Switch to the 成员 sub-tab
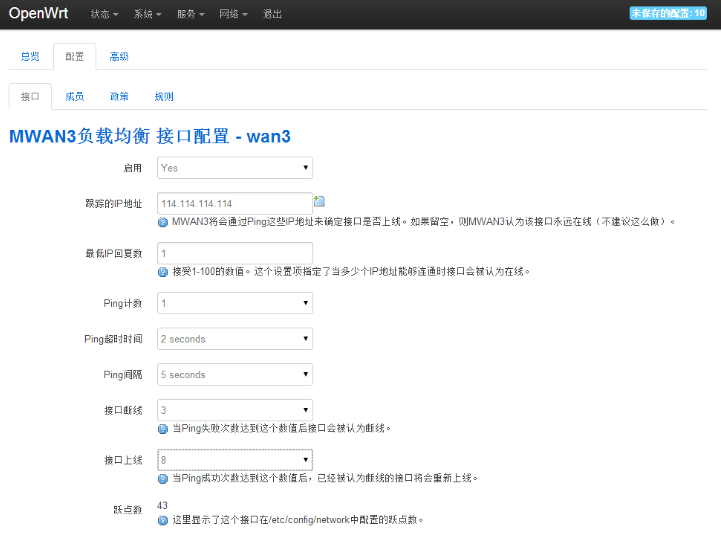 pos(74,97)
